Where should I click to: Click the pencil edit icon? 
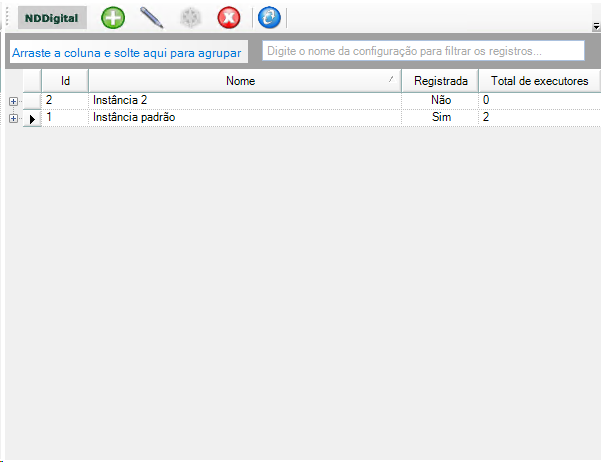click(152, 18)
